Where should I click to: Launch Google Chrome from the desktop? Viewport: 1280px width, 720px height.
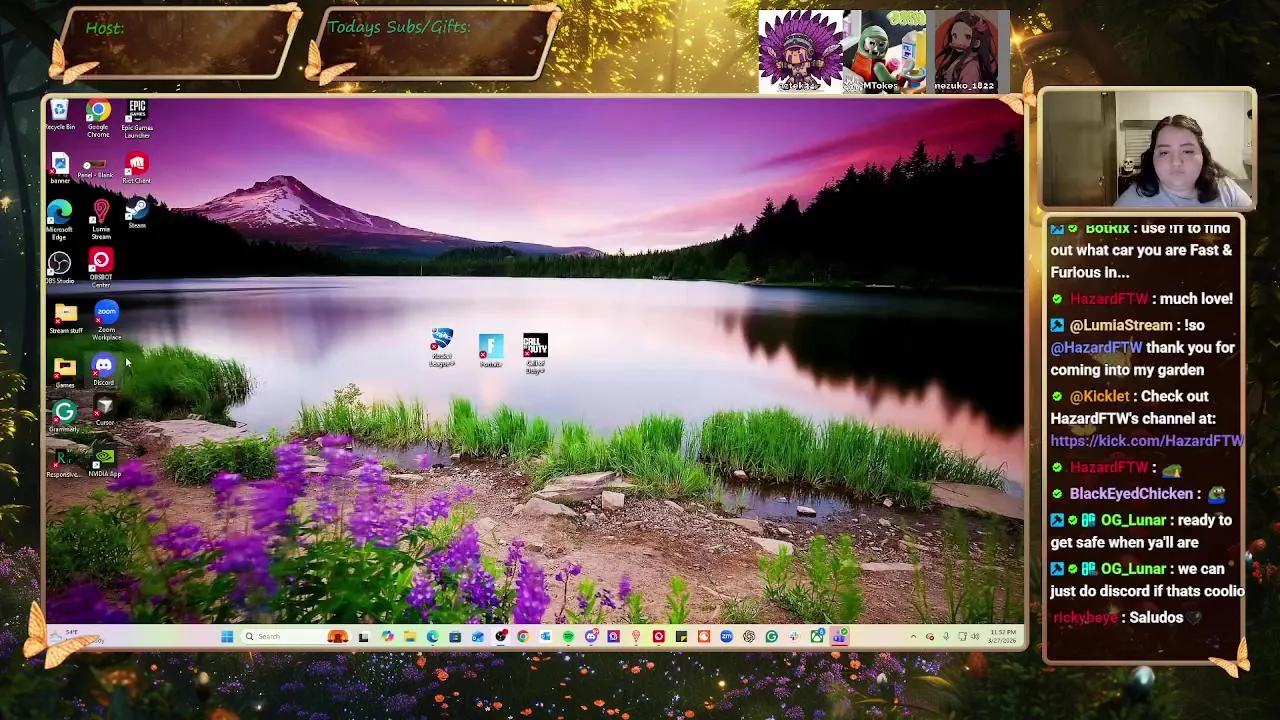tap(98, 117)
